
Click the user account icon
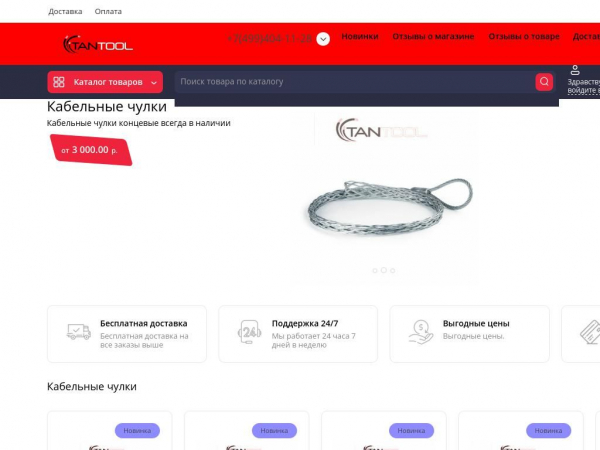(x=575, y=70)
